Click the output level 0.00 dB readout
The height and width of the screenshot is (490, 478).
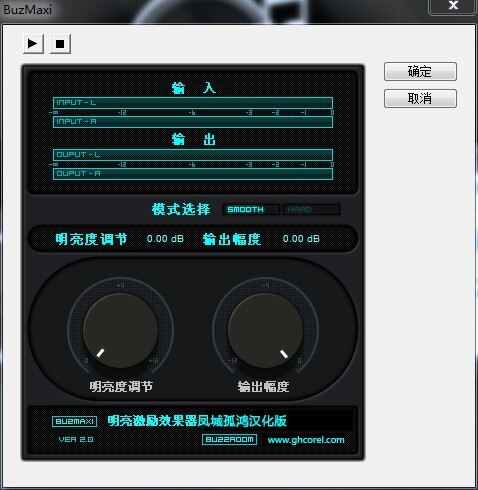pyautogui.click(x=301, y=239)
